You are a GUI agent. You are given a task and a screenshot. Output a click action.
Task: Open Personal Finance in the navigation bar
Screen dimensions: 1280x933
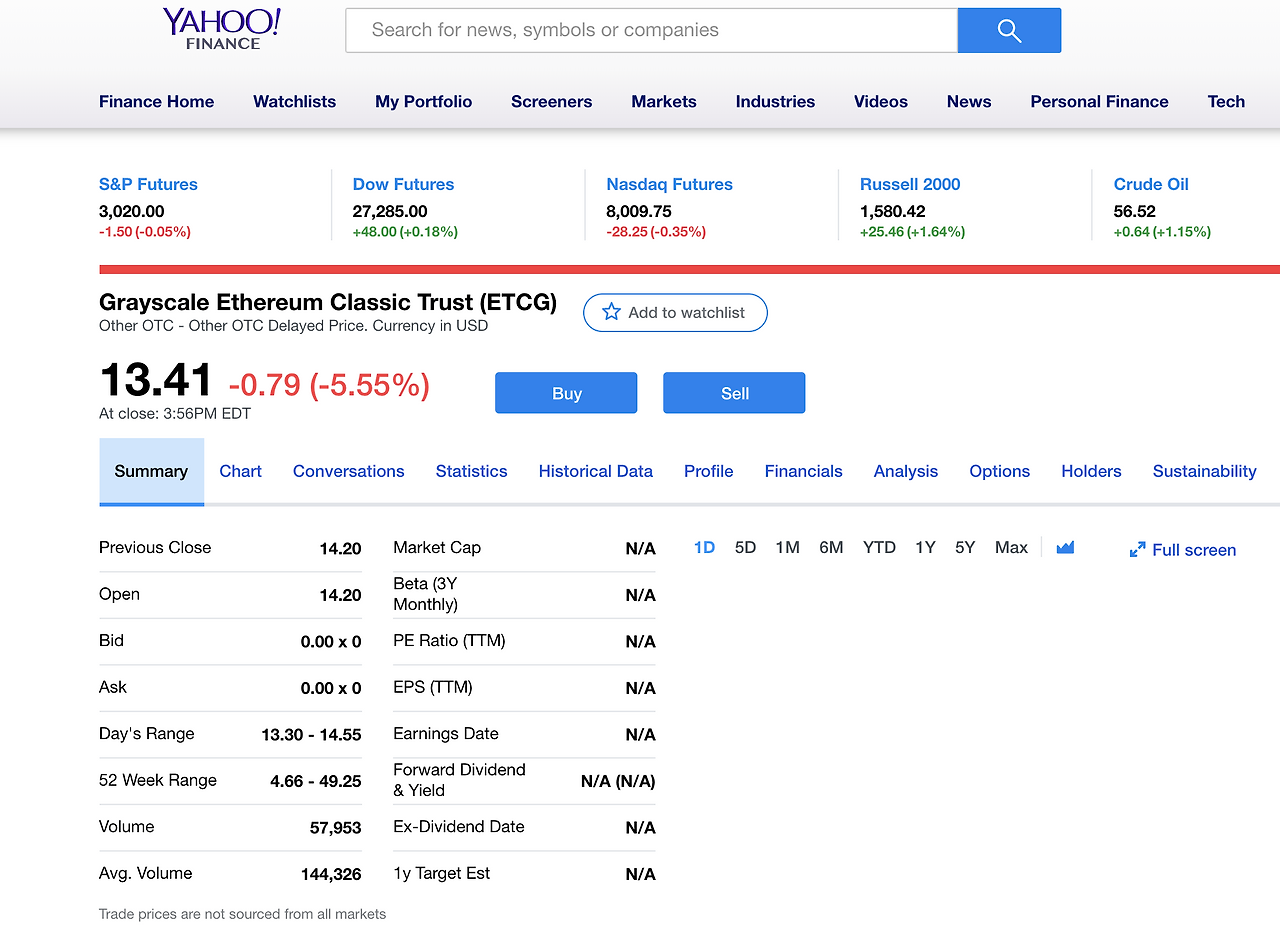click(1099, 101)
